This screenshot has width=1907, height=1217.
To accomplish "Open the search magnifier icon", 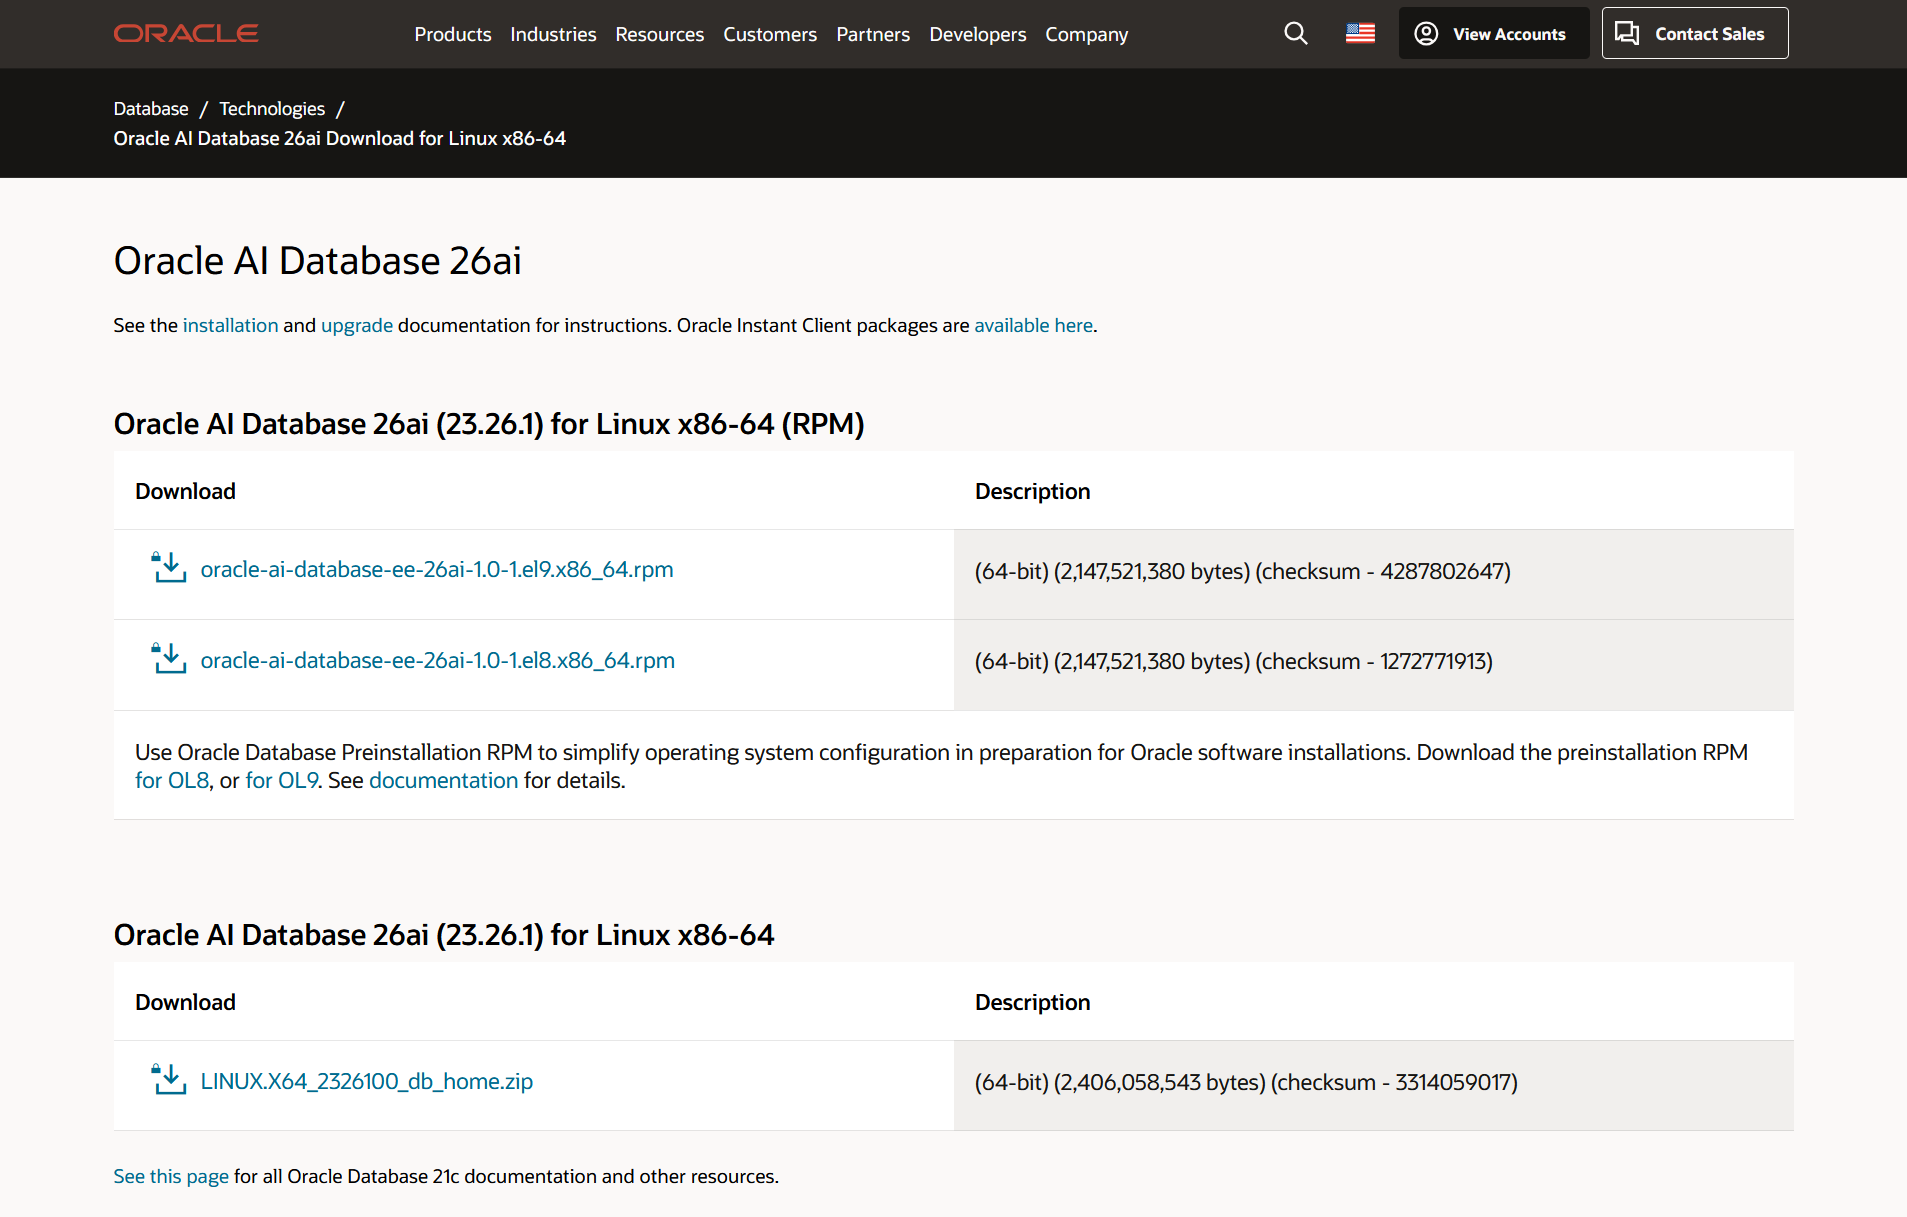I will click(x=1295, y=34).
